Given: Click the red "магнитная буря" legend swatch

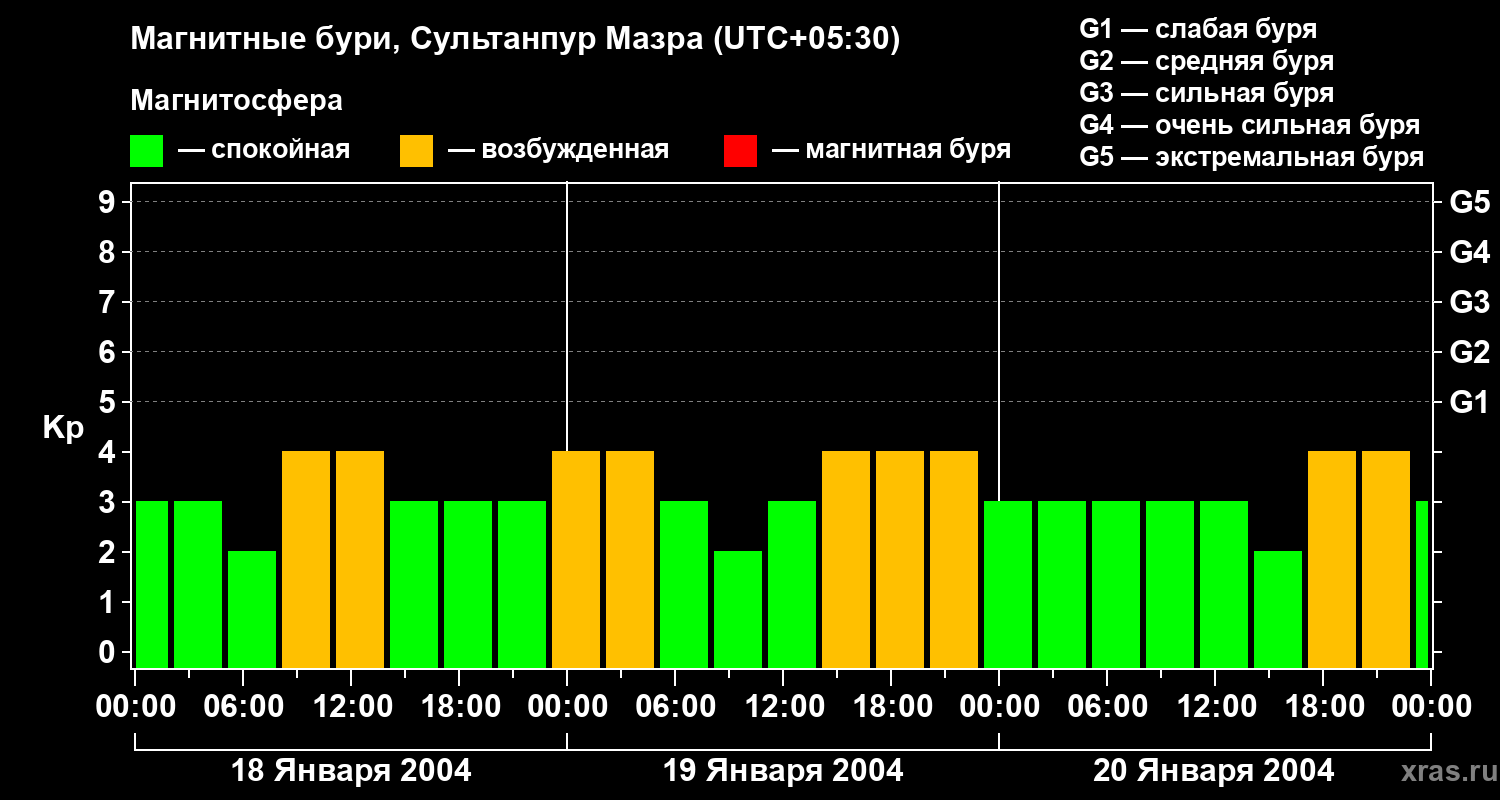Looking at the screenshot, I should [x=740, y=151].
